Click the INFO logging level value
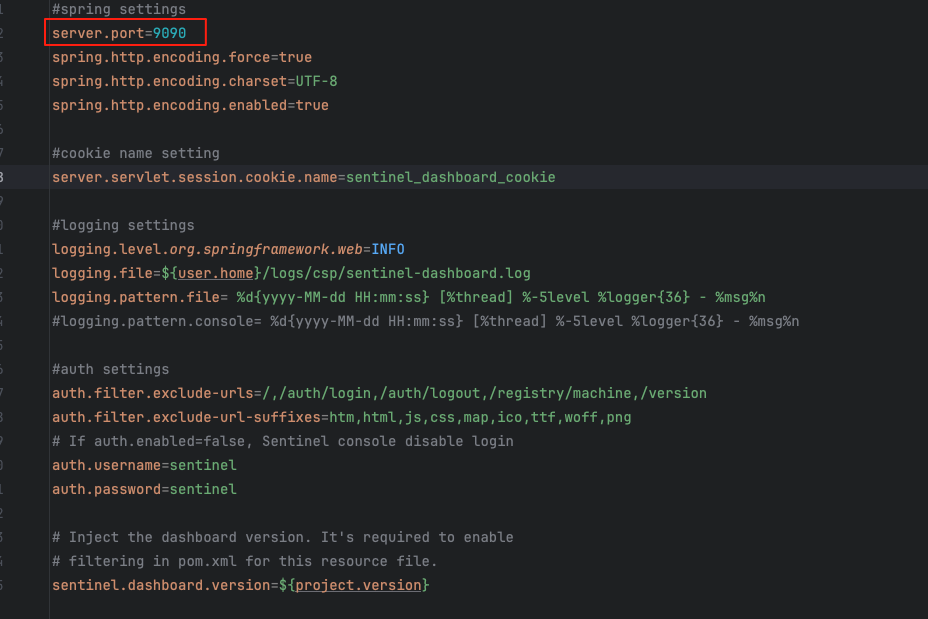The height and width of the screenshot is (619, 928). click(388, 249)
